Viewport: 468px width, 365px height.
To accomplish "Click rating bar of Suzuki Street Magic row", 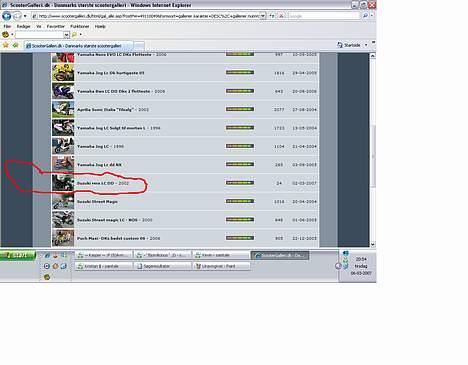I will click(240, 201).
